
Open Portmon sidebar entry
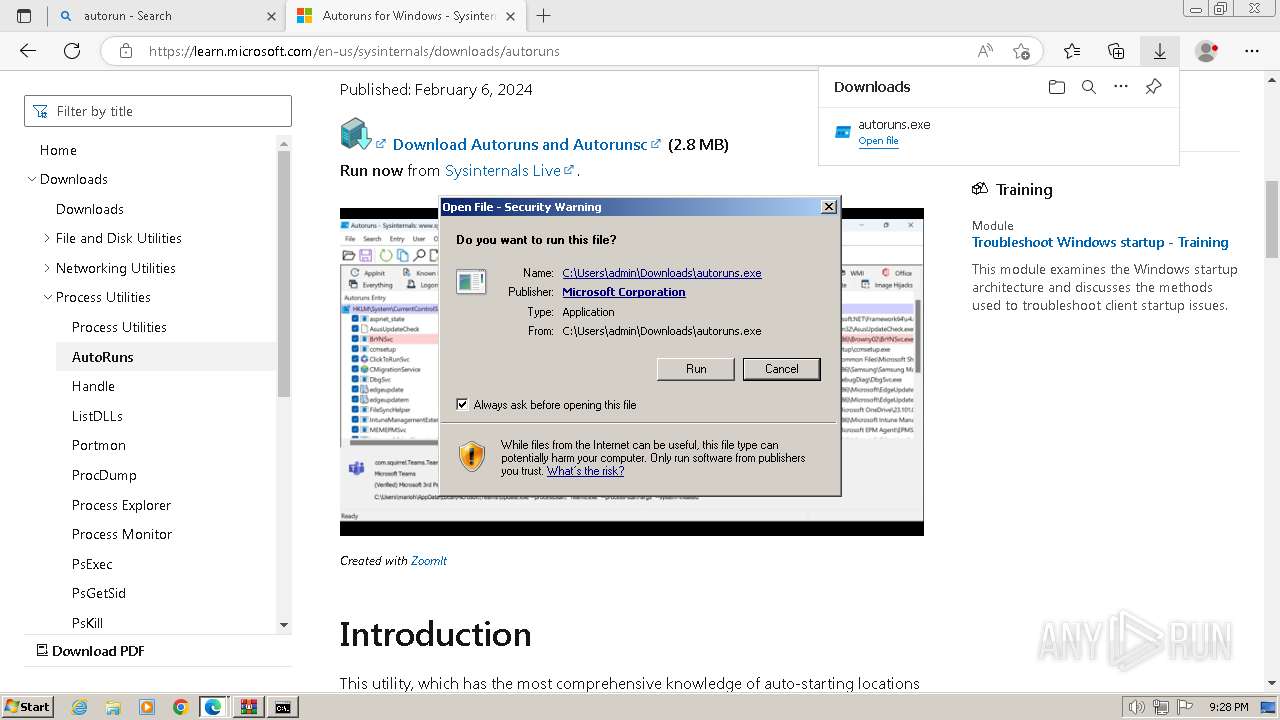tap(98, 445)
